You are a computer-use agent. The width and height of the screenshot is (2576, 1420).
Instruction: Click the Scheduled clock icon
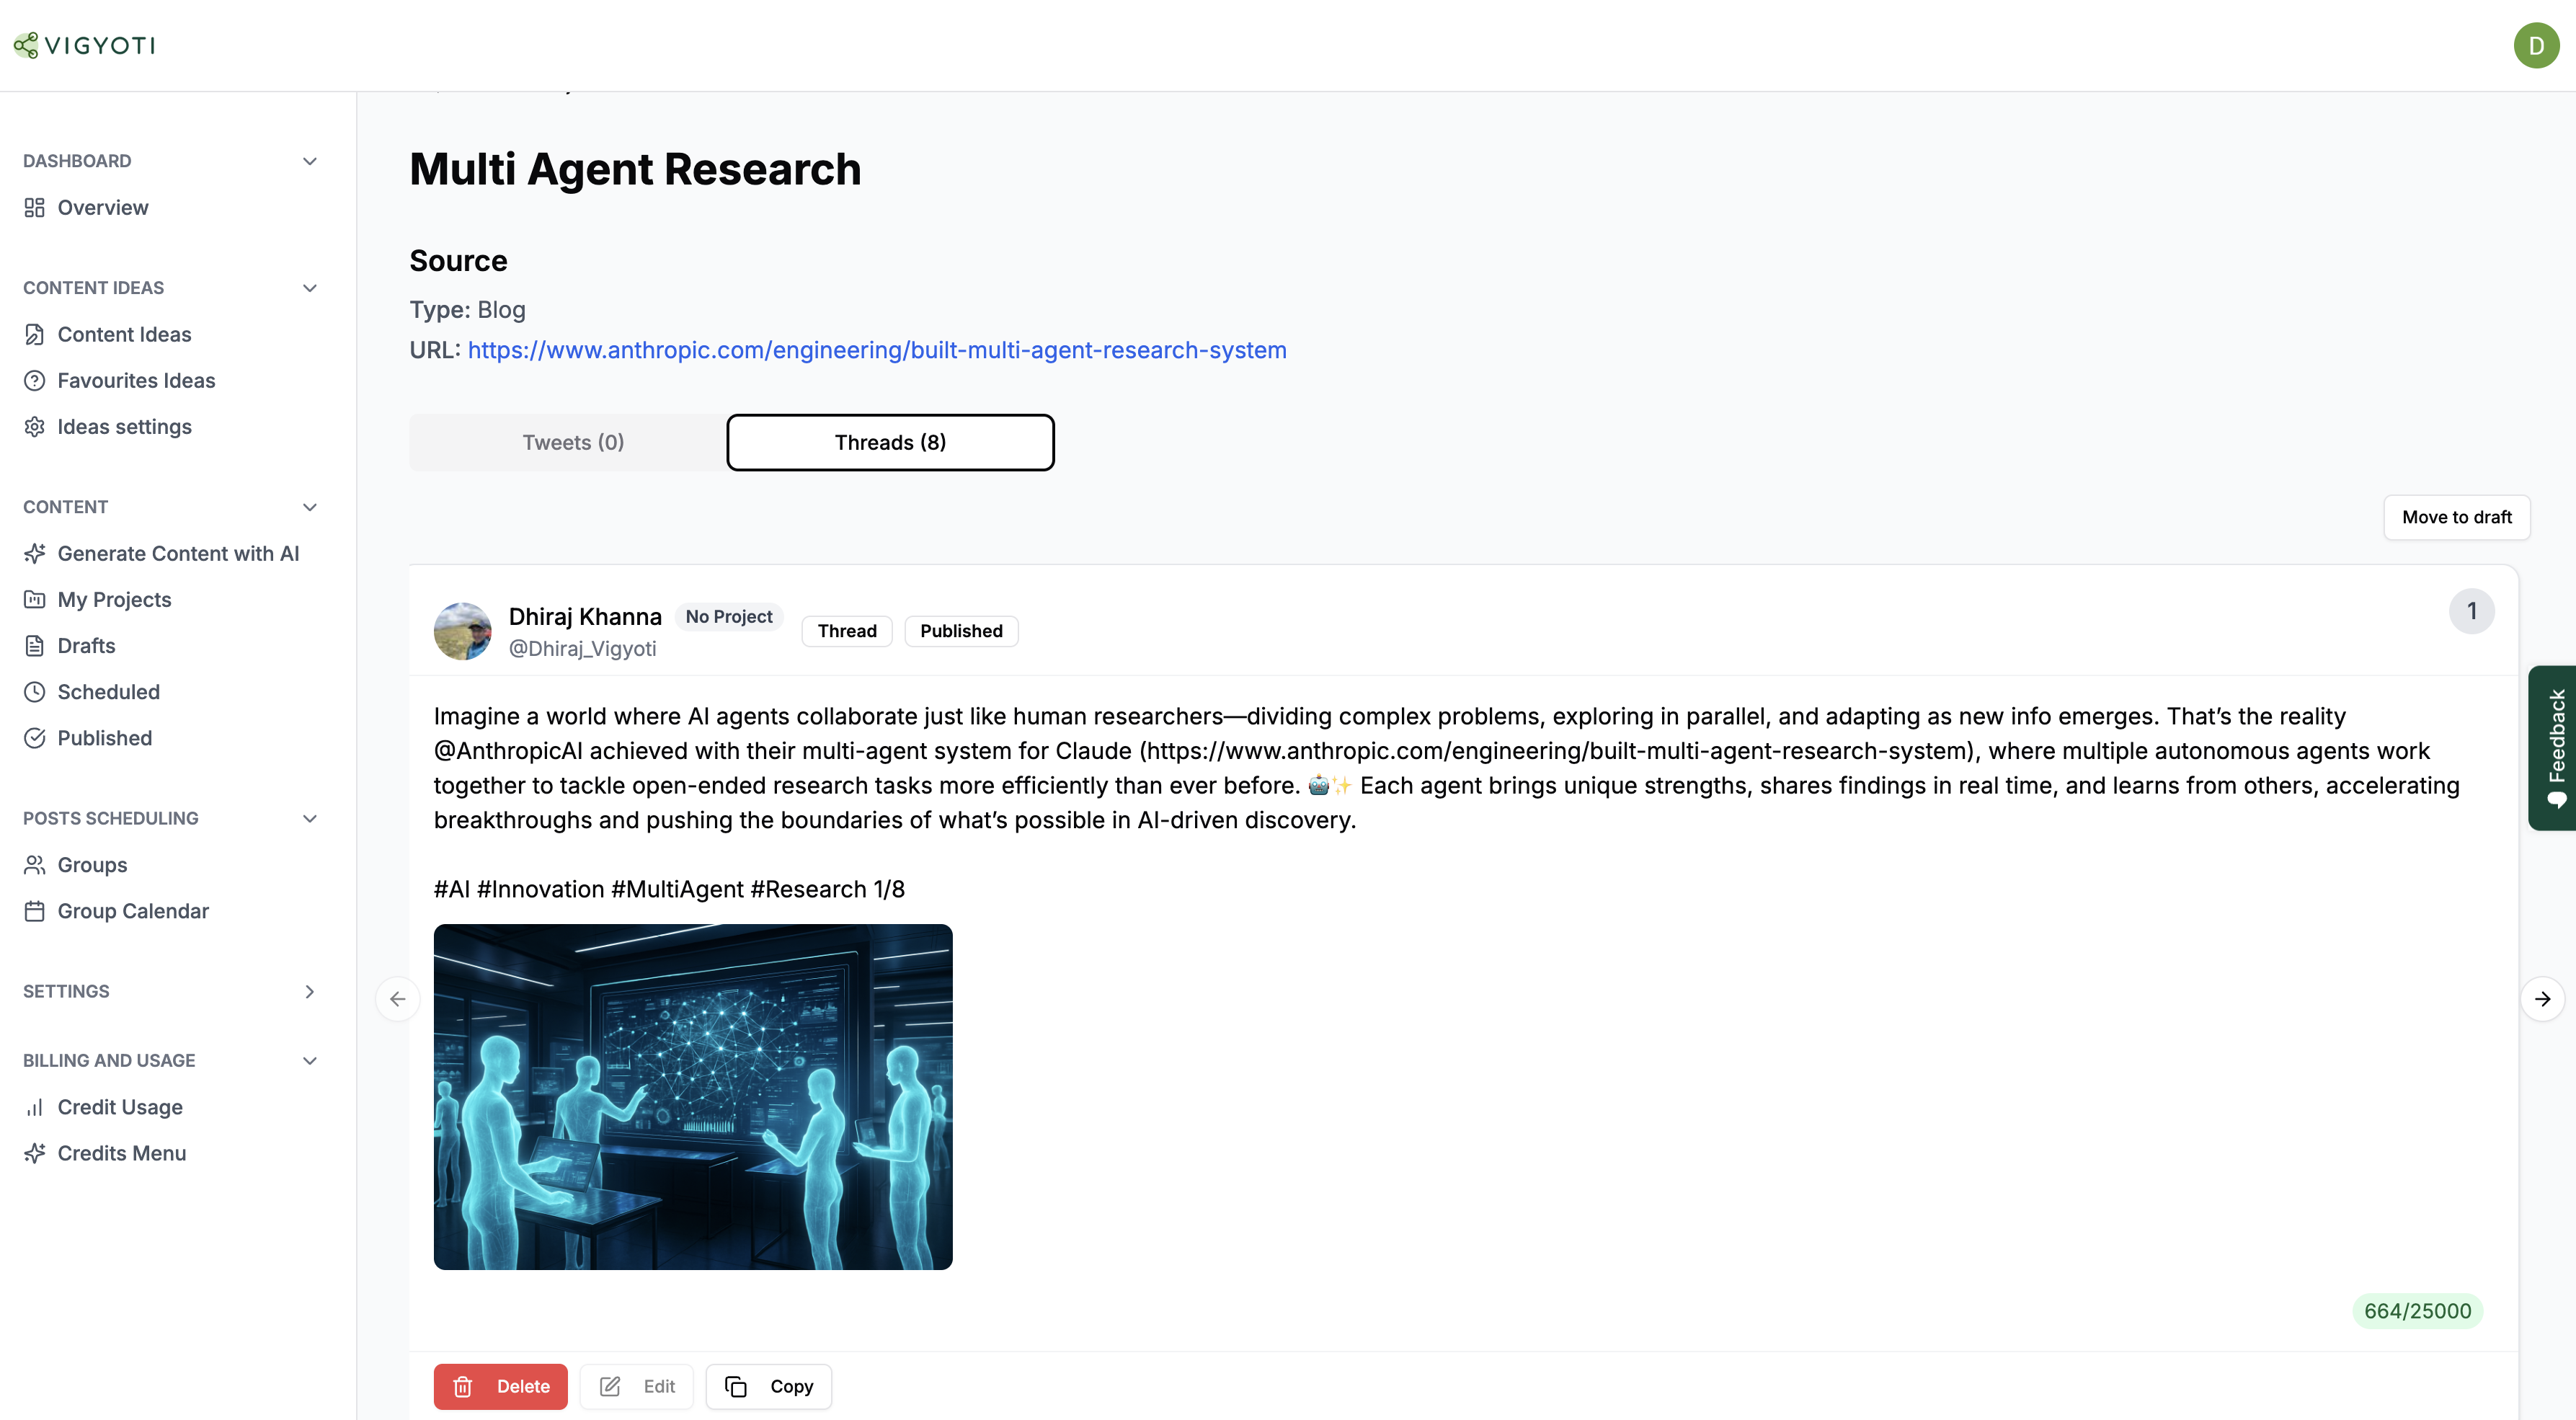(35, 692)
